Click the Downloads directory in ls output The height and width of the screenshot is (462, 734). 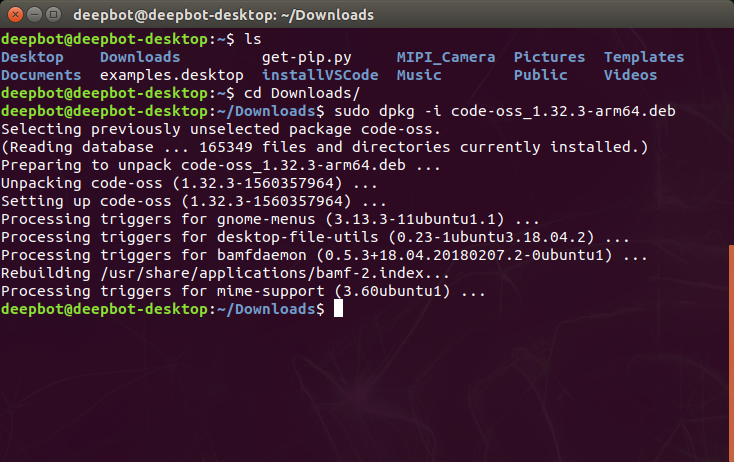[x=140, y=57]
